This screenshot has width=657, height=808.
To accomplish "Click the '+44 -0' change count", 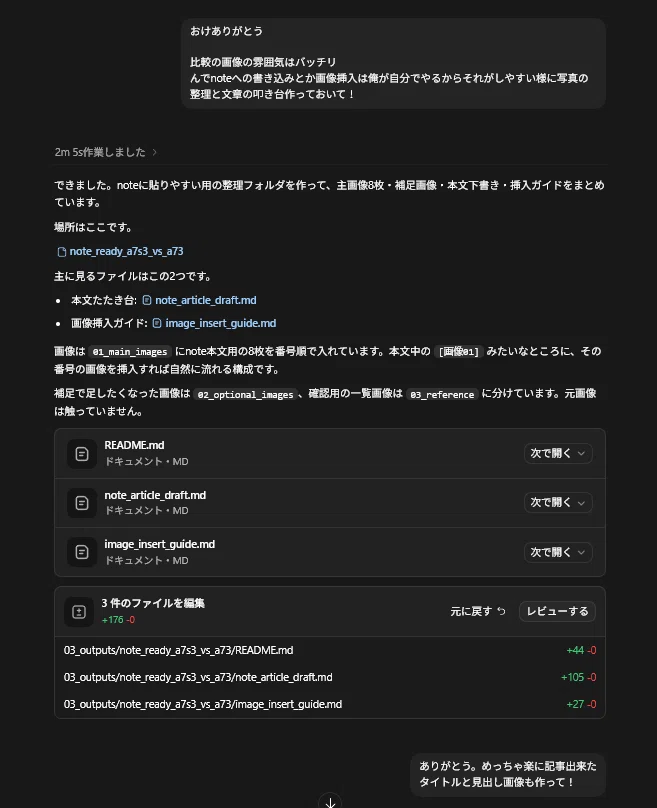I will (581, 650).
